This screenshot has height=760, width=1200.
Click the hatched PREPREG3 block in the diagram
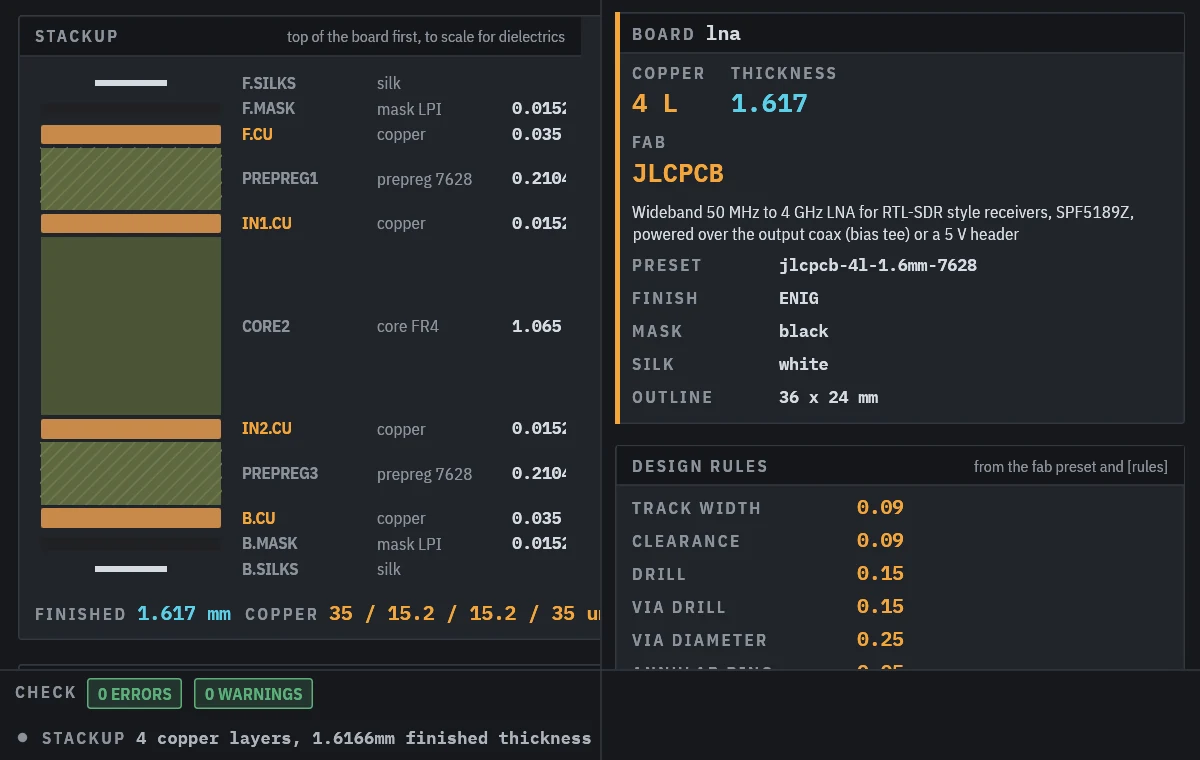pyautogui.click(x=131, y=474)
